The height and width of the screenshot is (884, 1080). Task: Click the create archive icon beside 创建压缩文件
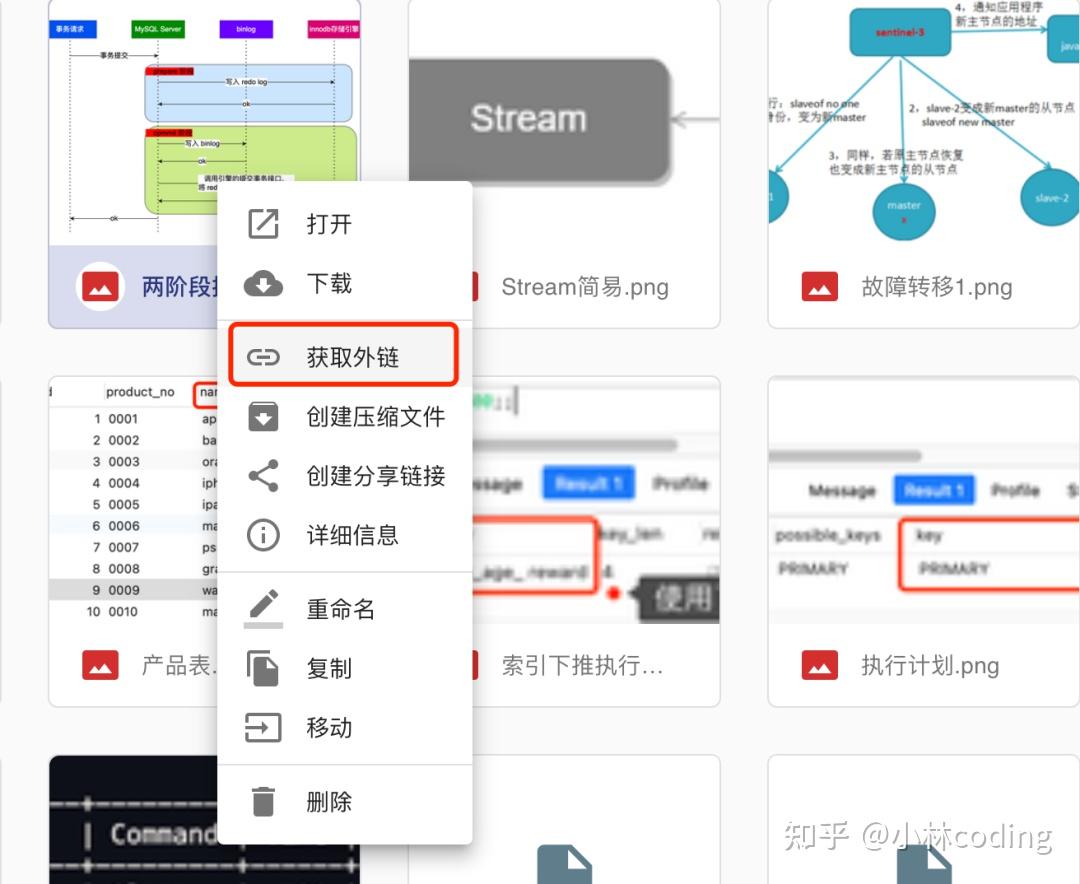pyautogui.click(x=262, y=417)
